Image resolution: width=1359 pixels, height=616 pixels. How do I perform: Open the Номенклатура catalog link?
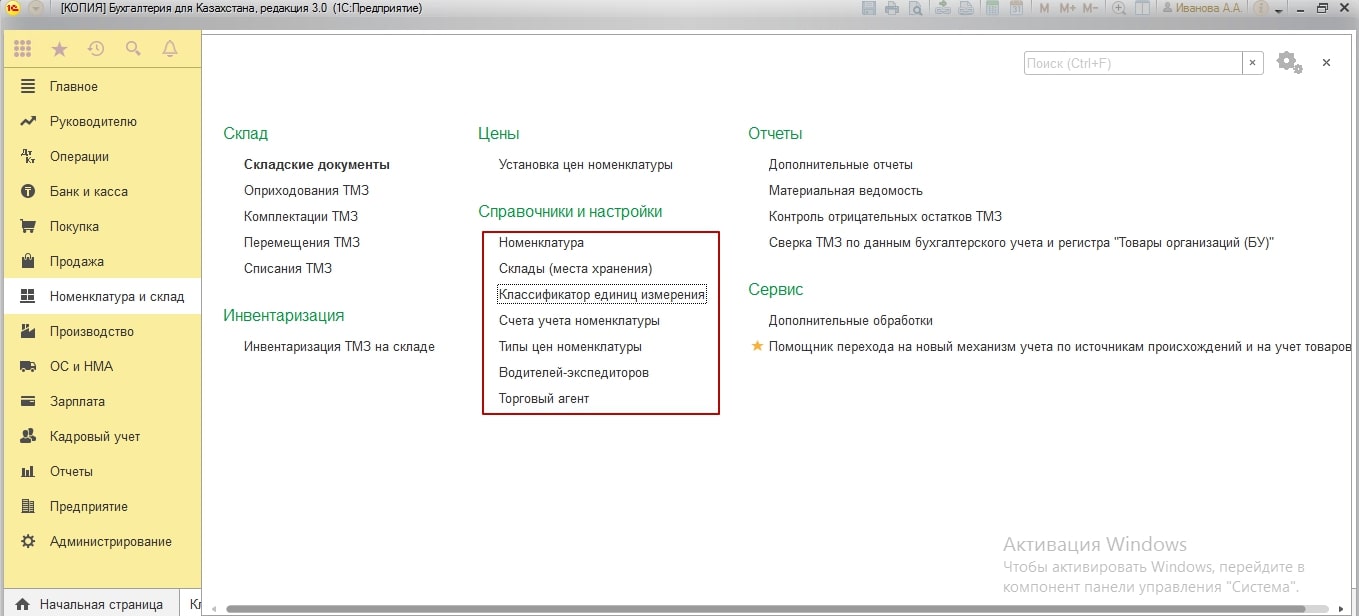coord(541,242)
